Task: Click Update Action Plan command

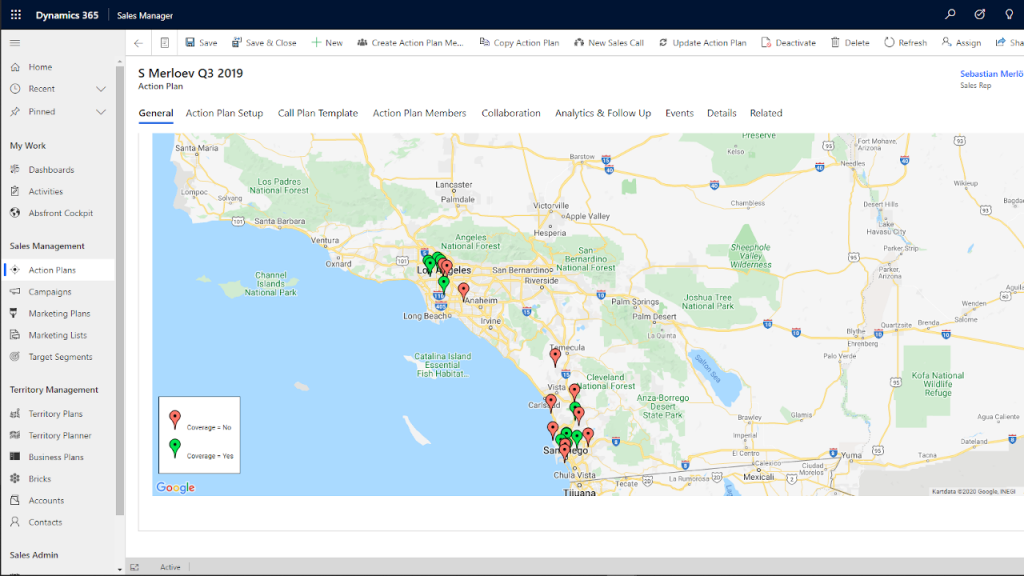Action: [x=702, y=42]
